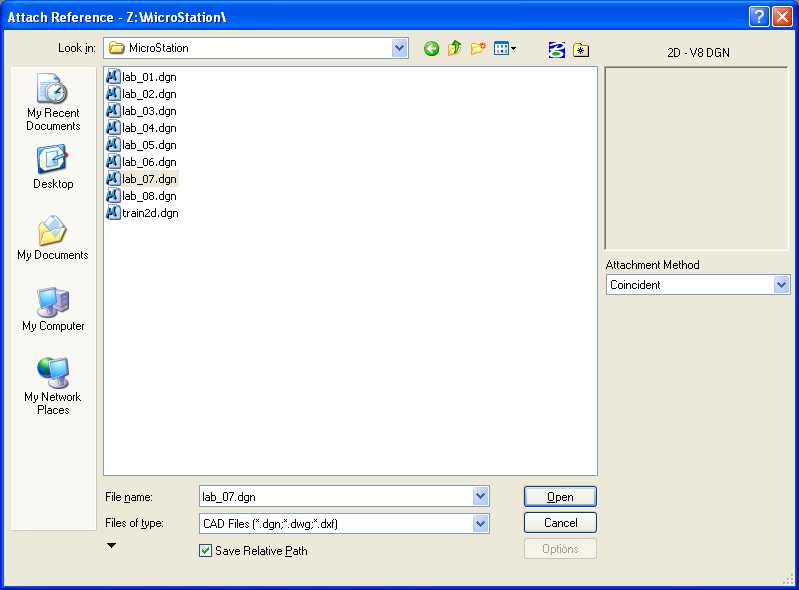This screenshot has width=799, height=590.
Task: Go to Desktop in places bar
Action: pyautogui.click(x=53, y=168)
